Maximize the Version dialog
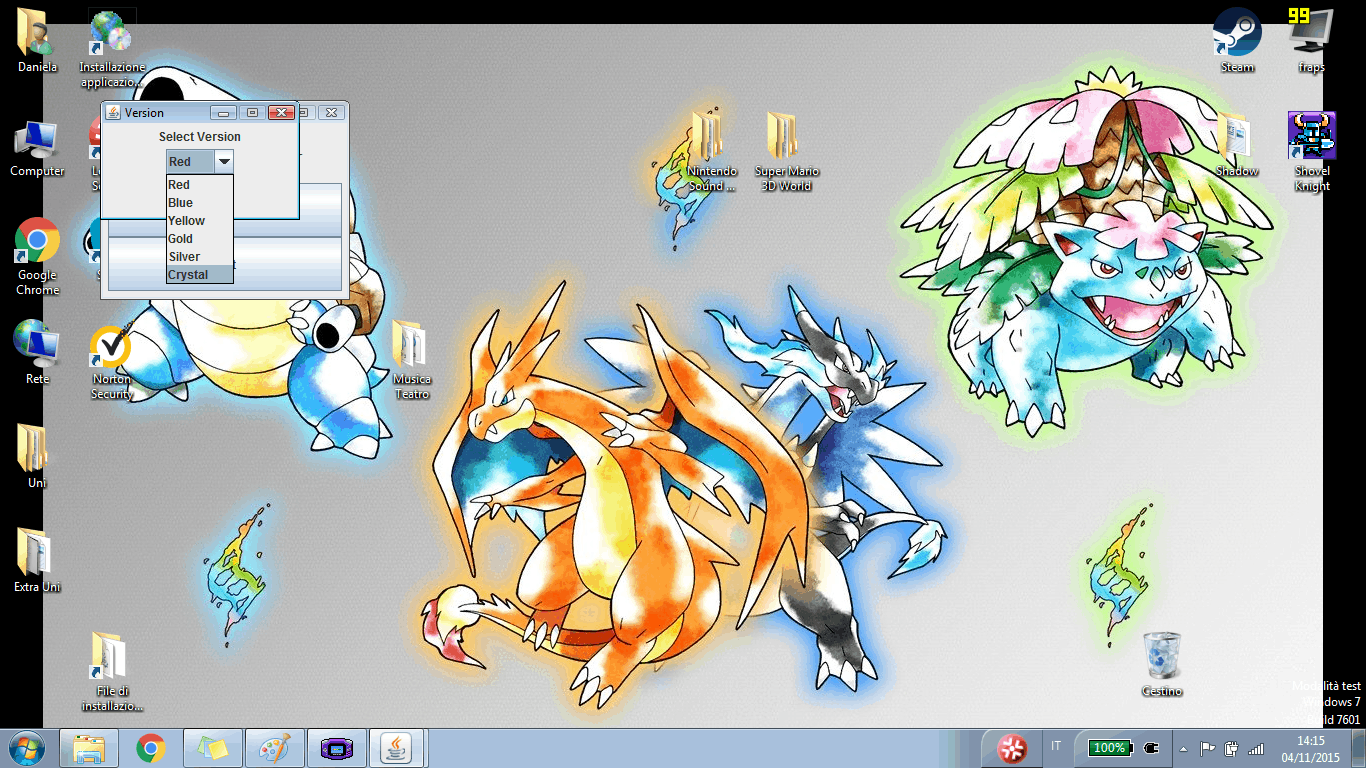 pos(253,112)
